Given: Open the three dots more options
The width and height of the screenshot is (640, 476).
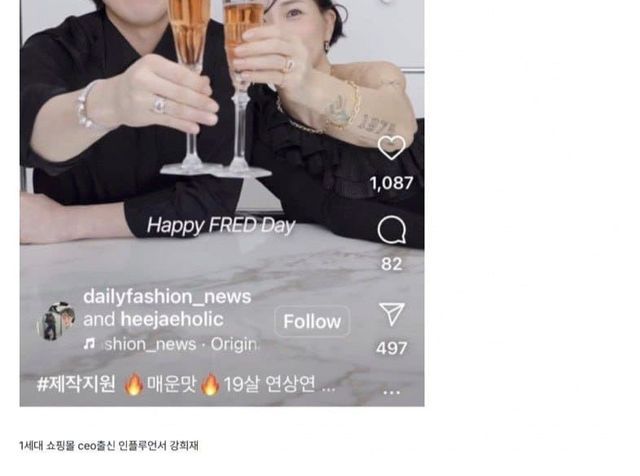Looking at the screenshot, I should point(391,392).
